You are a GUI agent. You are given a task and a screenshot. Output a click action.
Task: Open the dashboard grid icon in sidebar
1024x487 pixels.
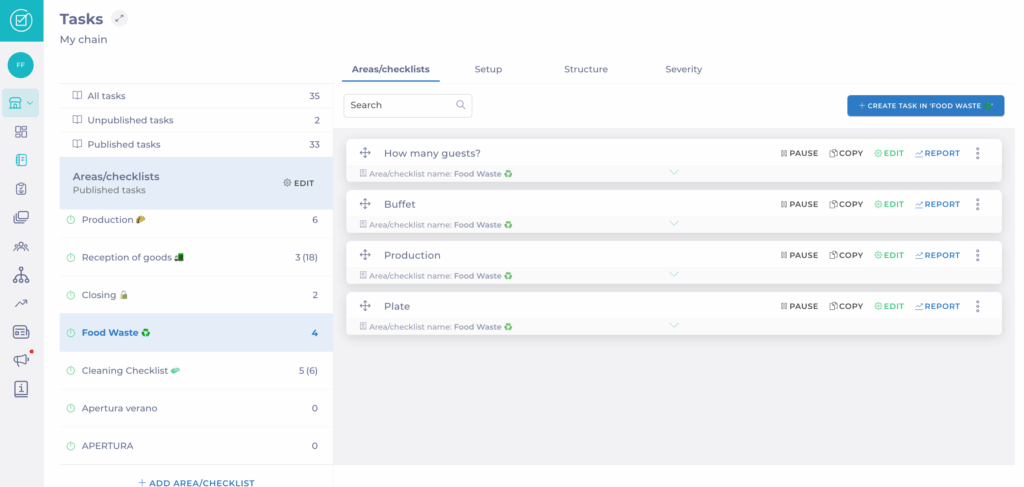(x=21, y=132)
